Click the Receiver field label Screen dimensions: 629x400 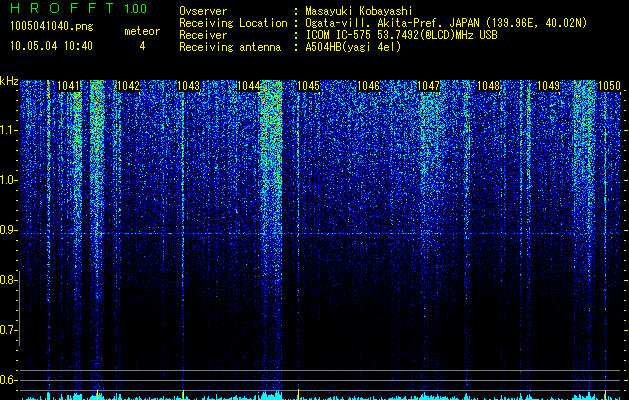pyautogui.click(x=203, y=35)
